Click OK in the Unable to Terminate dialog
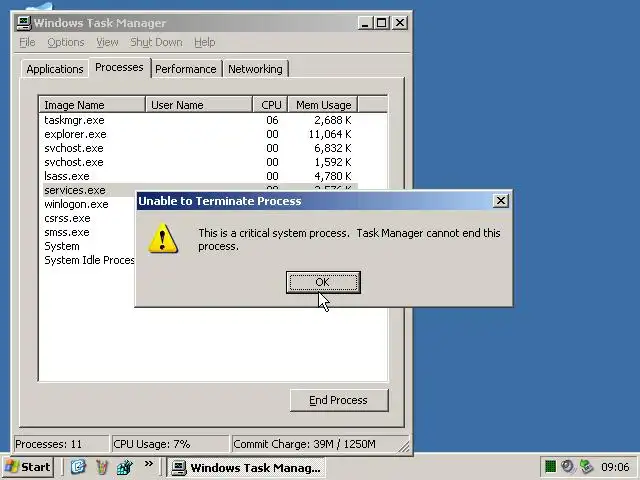The height and width of the screenshot is (480, 640). (x=323, y=282)
